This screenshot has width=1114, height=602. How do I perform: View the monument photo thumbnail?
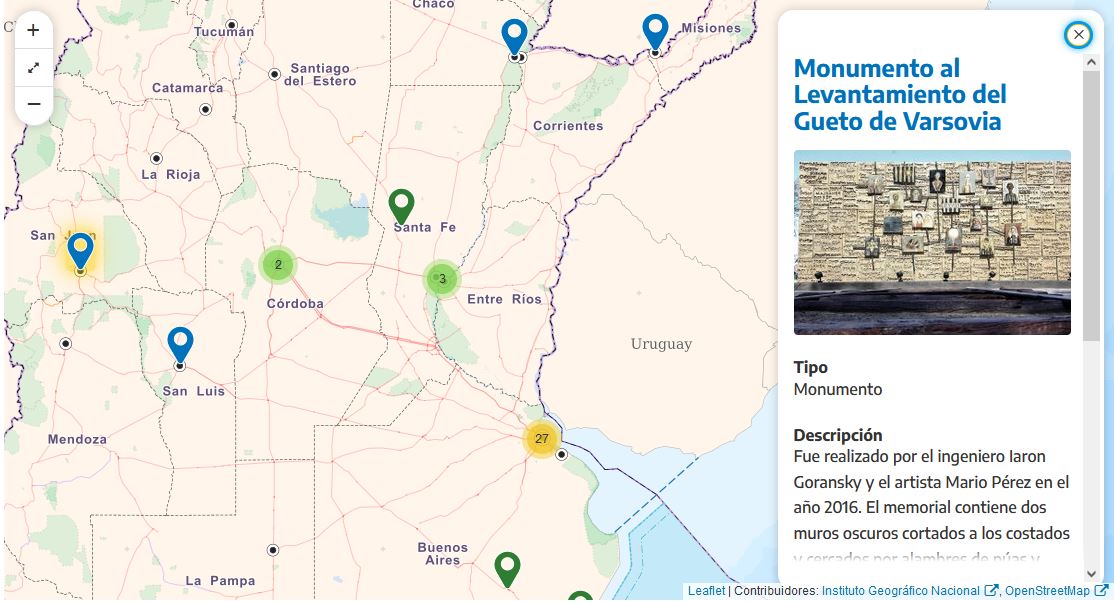(932, 242)
